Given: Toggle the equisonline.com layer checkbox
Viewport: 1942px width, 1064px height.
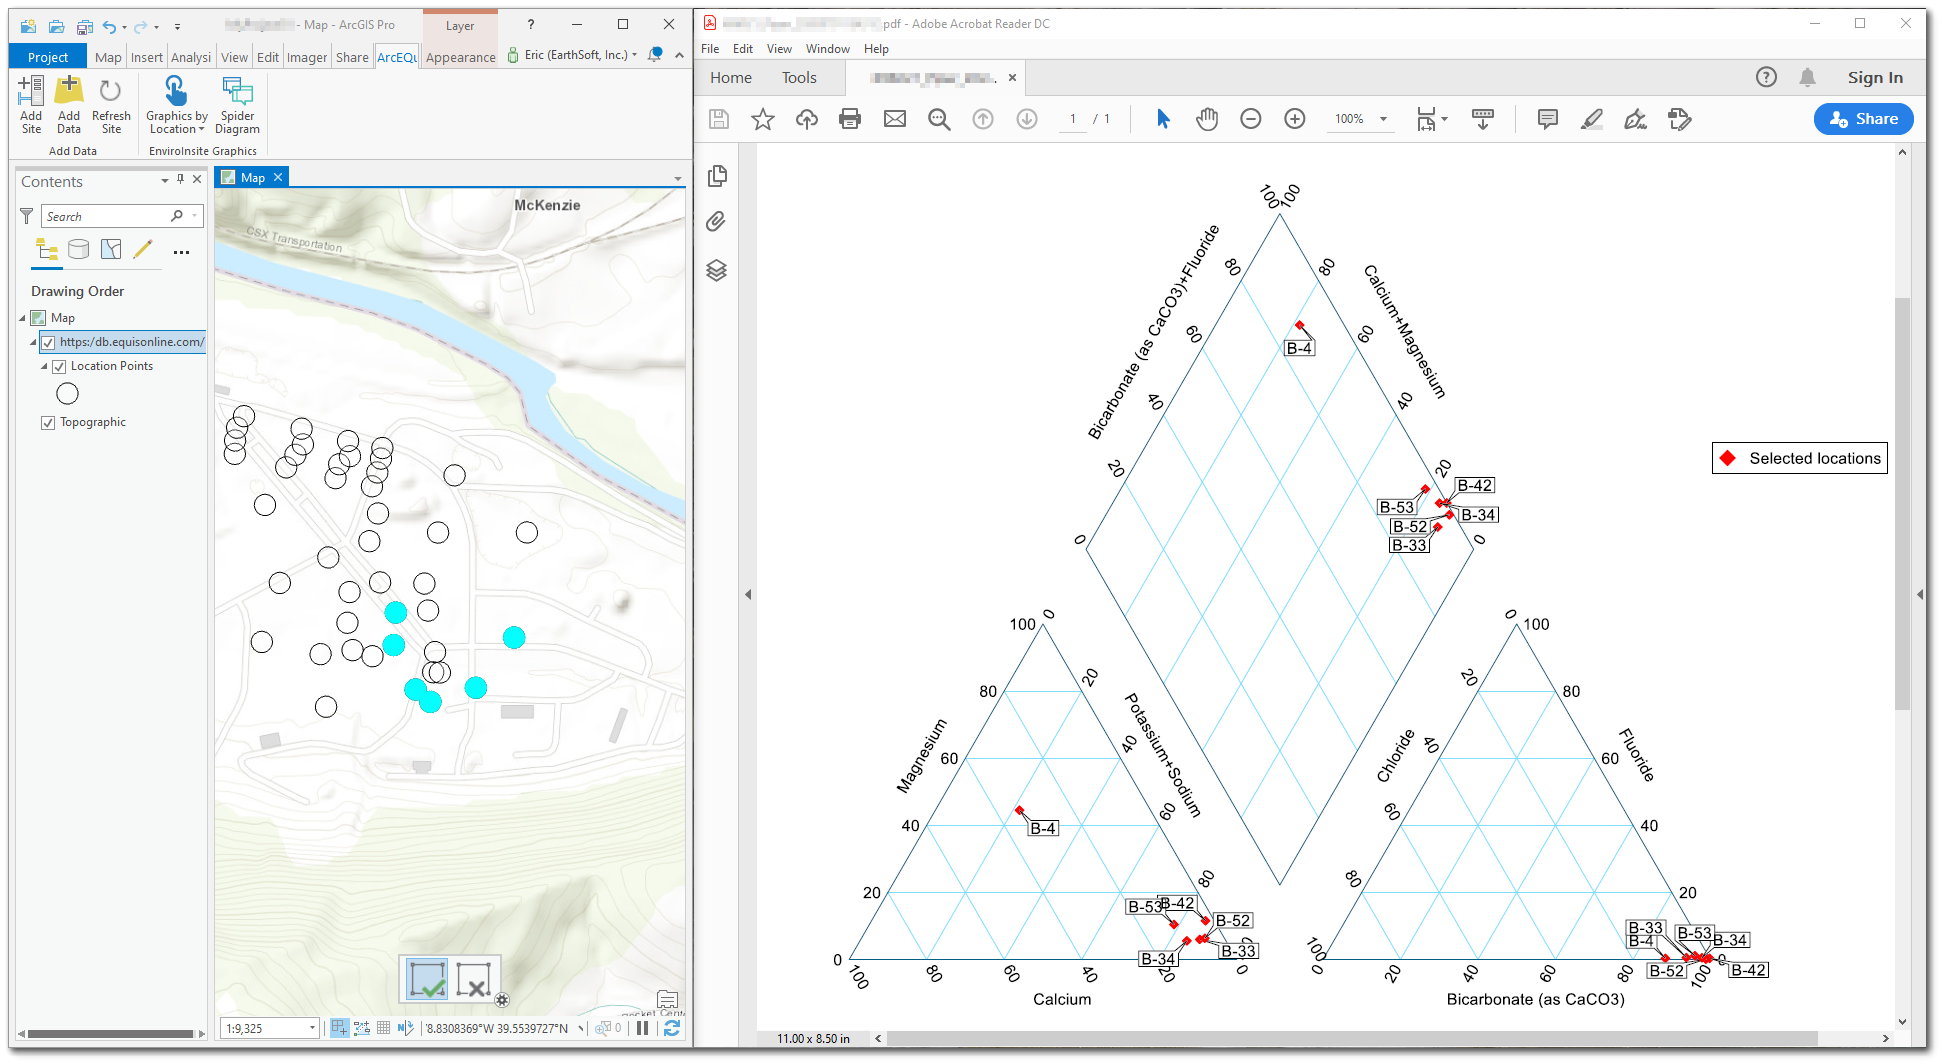Looking at the screenshot, I should (x=48, y=342).
